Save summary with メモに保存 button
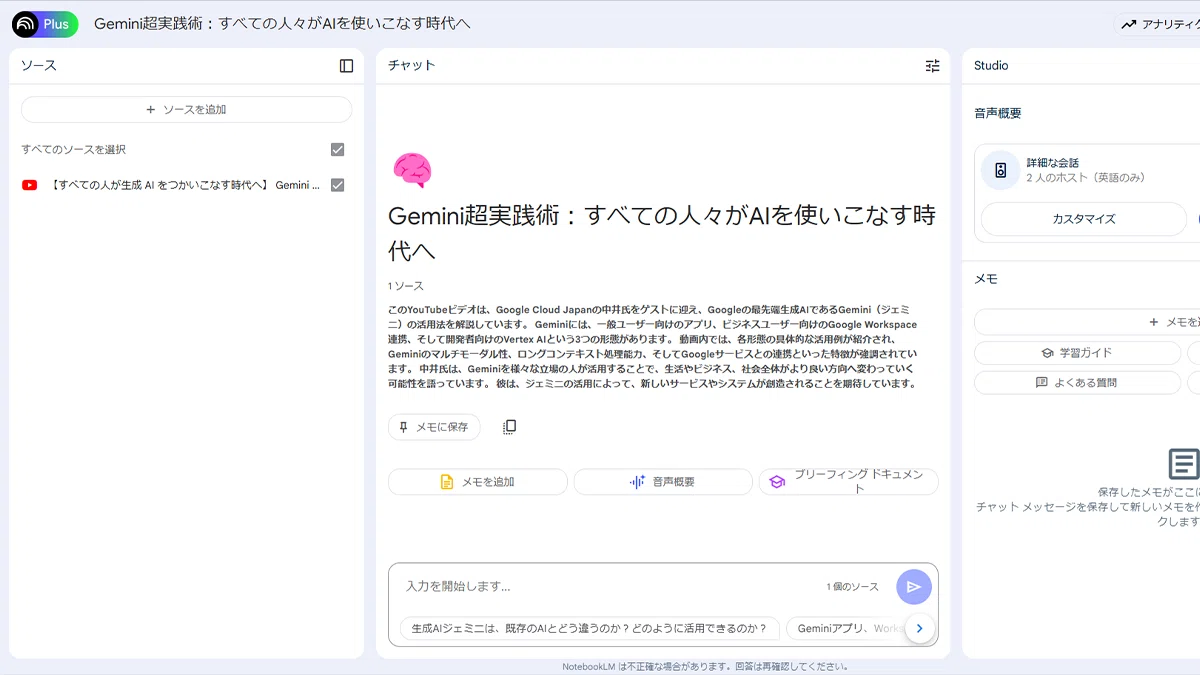This screenshot has width=1200, height=675. point(434,427)
